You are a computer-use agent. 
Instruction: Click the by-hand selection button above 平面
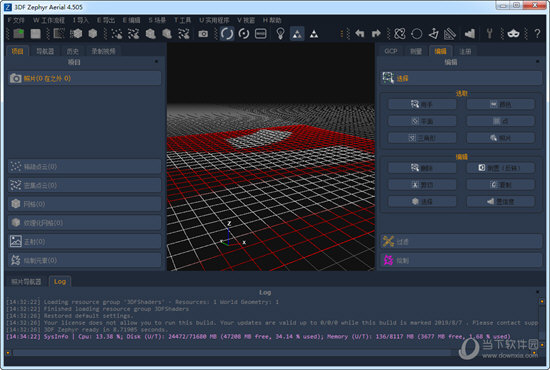(422, 104)
